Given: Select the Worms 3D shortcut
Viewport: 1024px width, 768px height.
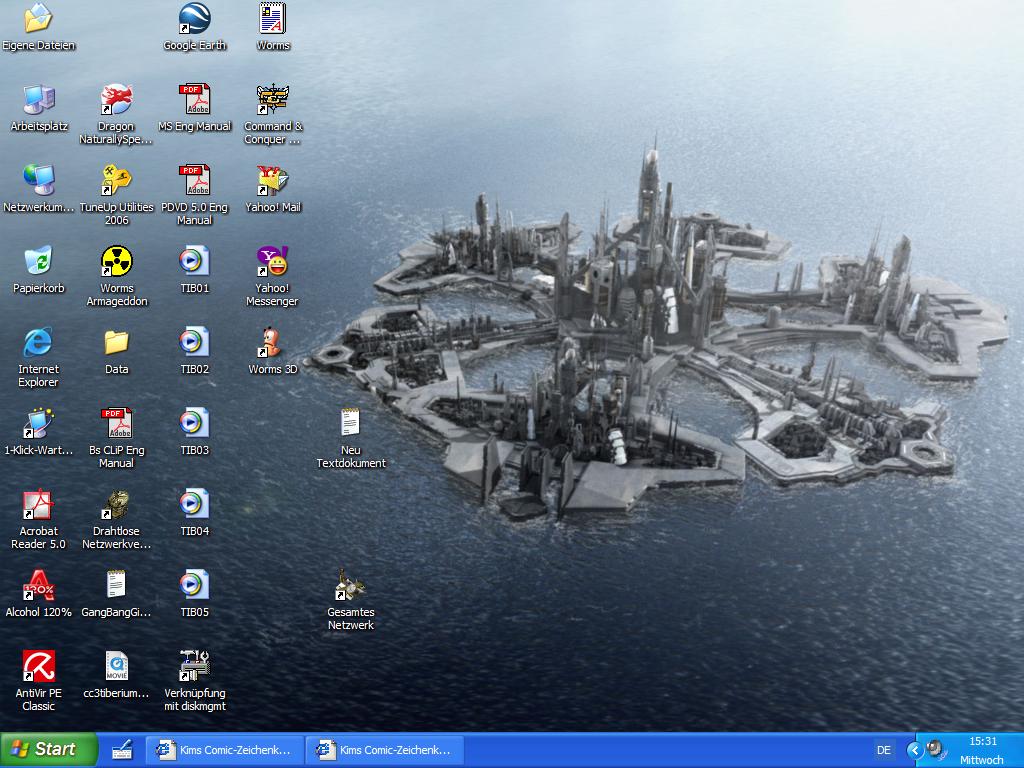Looking at the screenshot, I should [x=272, y=343].
